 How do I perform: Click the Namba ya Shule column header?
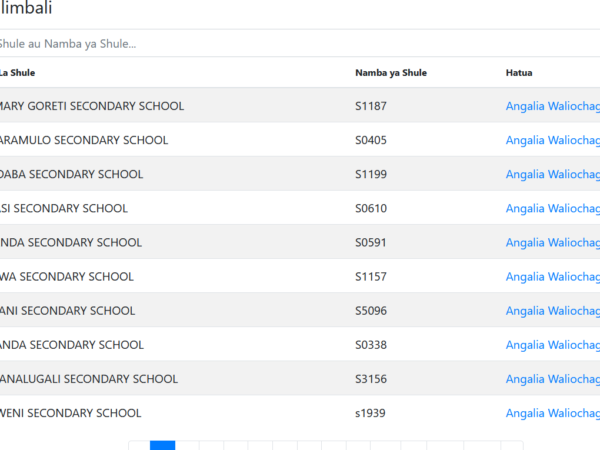click(x=391, y=73)
